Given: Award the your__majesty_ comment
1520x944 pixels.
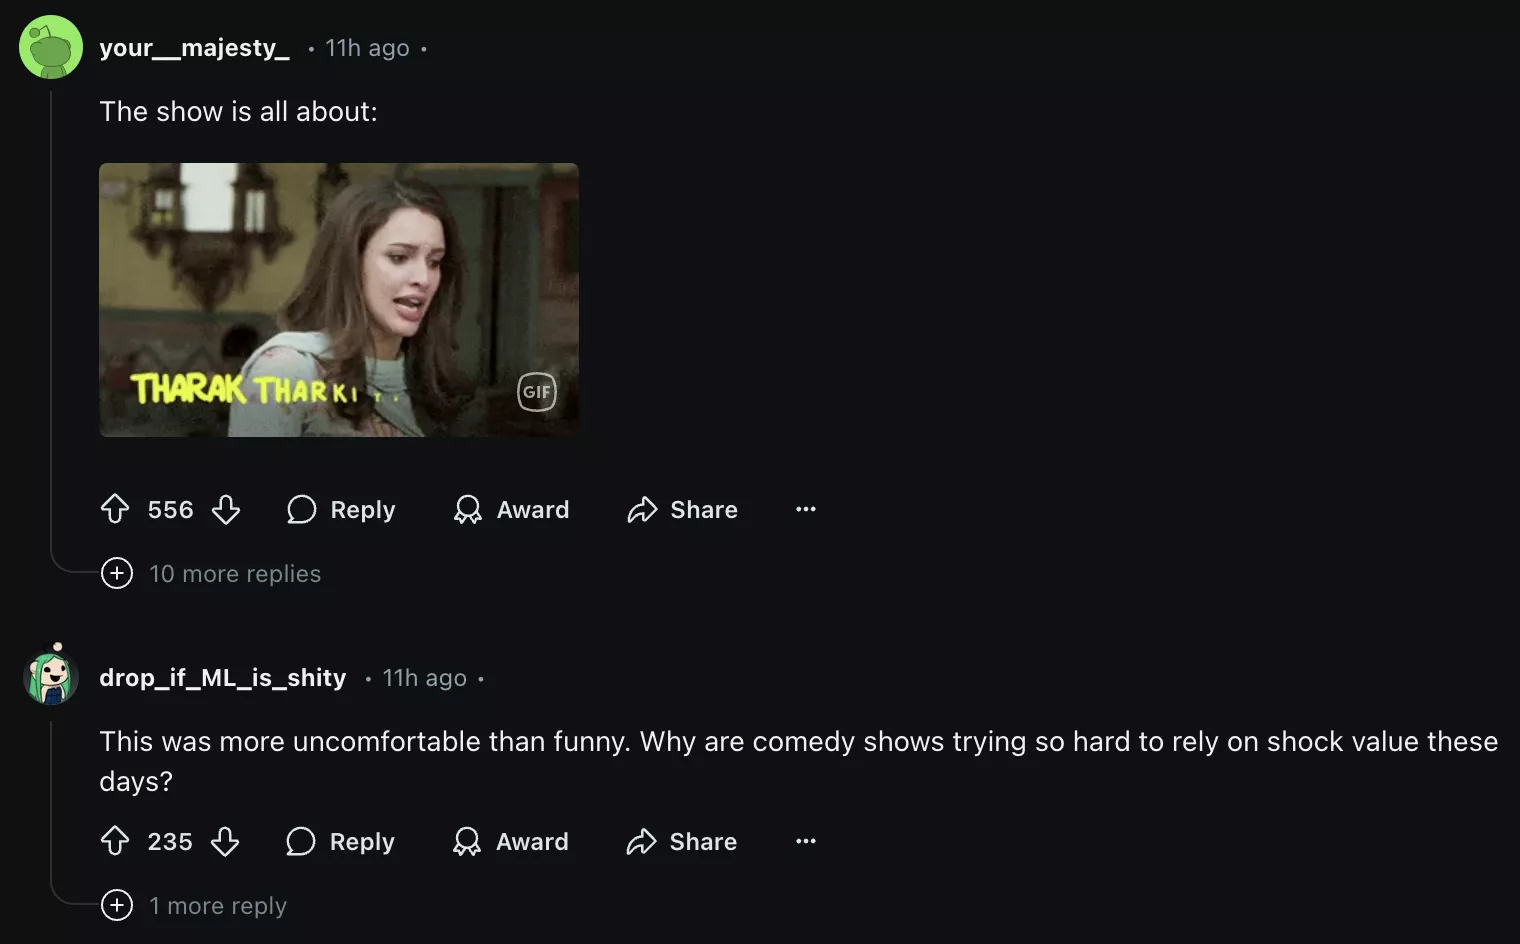Looking at the screenshot, I should point(511,509).
